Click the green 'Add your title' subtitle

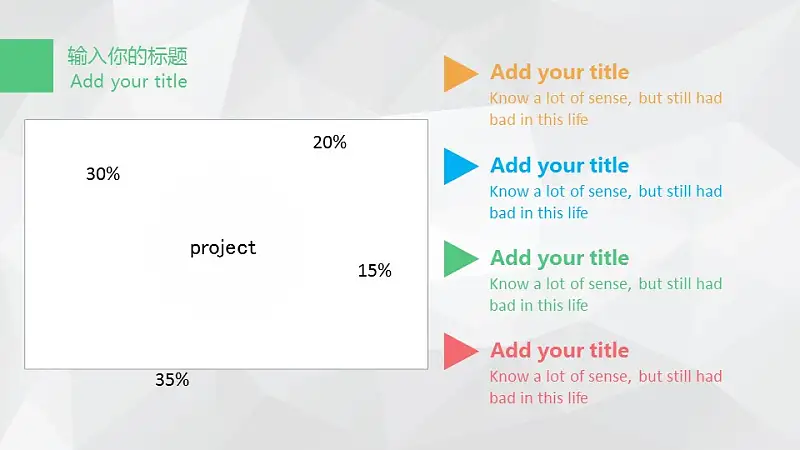tap(129, 82)
